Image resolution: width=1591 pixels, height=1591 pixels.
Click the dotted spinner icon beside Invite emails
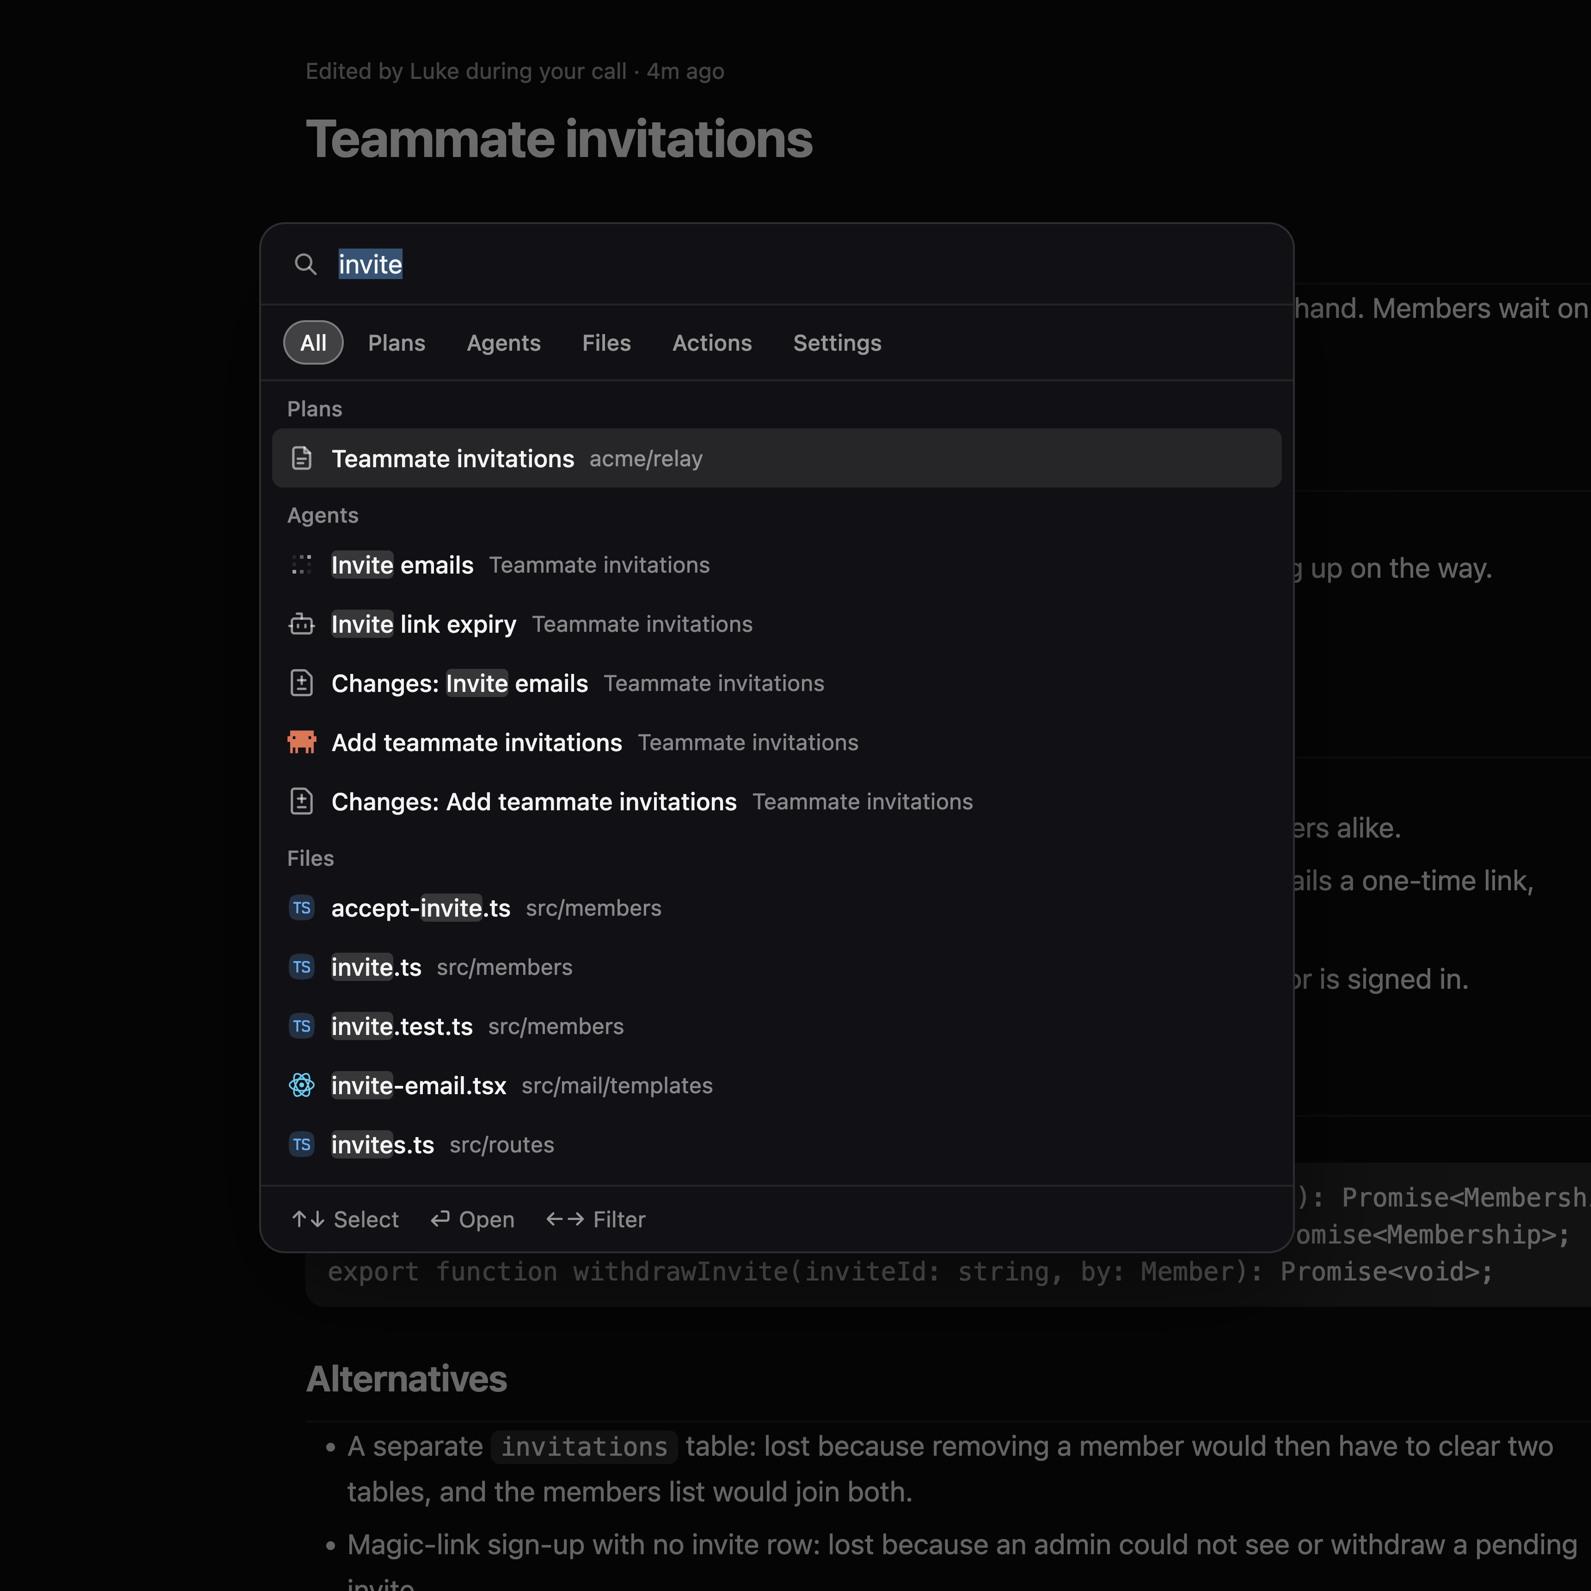point(301,565)
